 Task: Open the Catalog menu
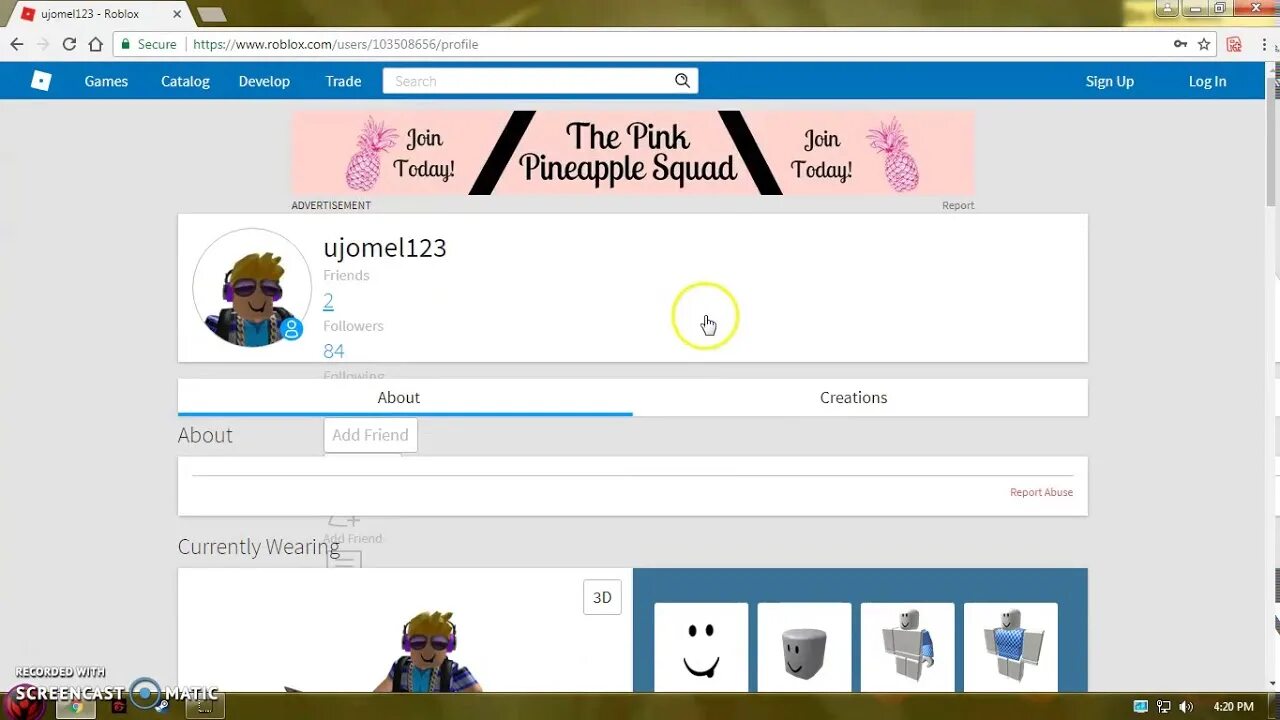pos(185,81)
